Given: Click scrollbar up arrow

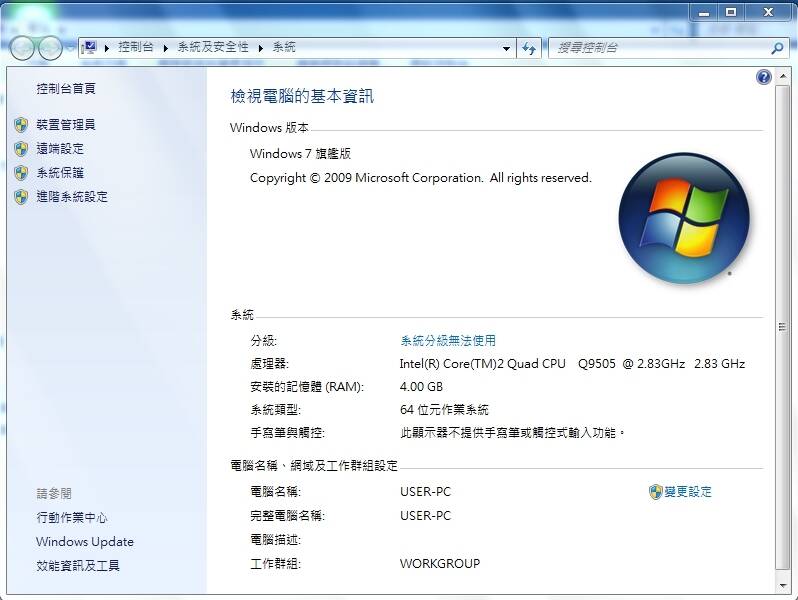Looking at the screenshot, I should tap(783, 77).
